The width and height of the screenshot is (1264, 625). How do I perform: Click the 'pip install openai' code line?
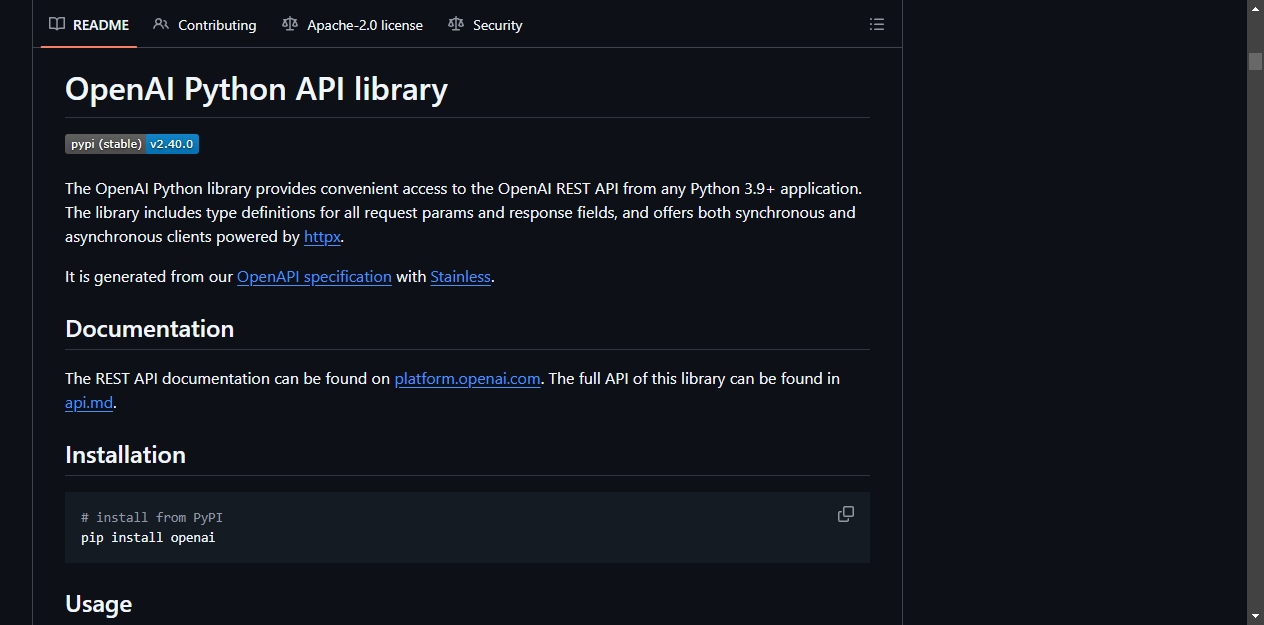[148, 538]
